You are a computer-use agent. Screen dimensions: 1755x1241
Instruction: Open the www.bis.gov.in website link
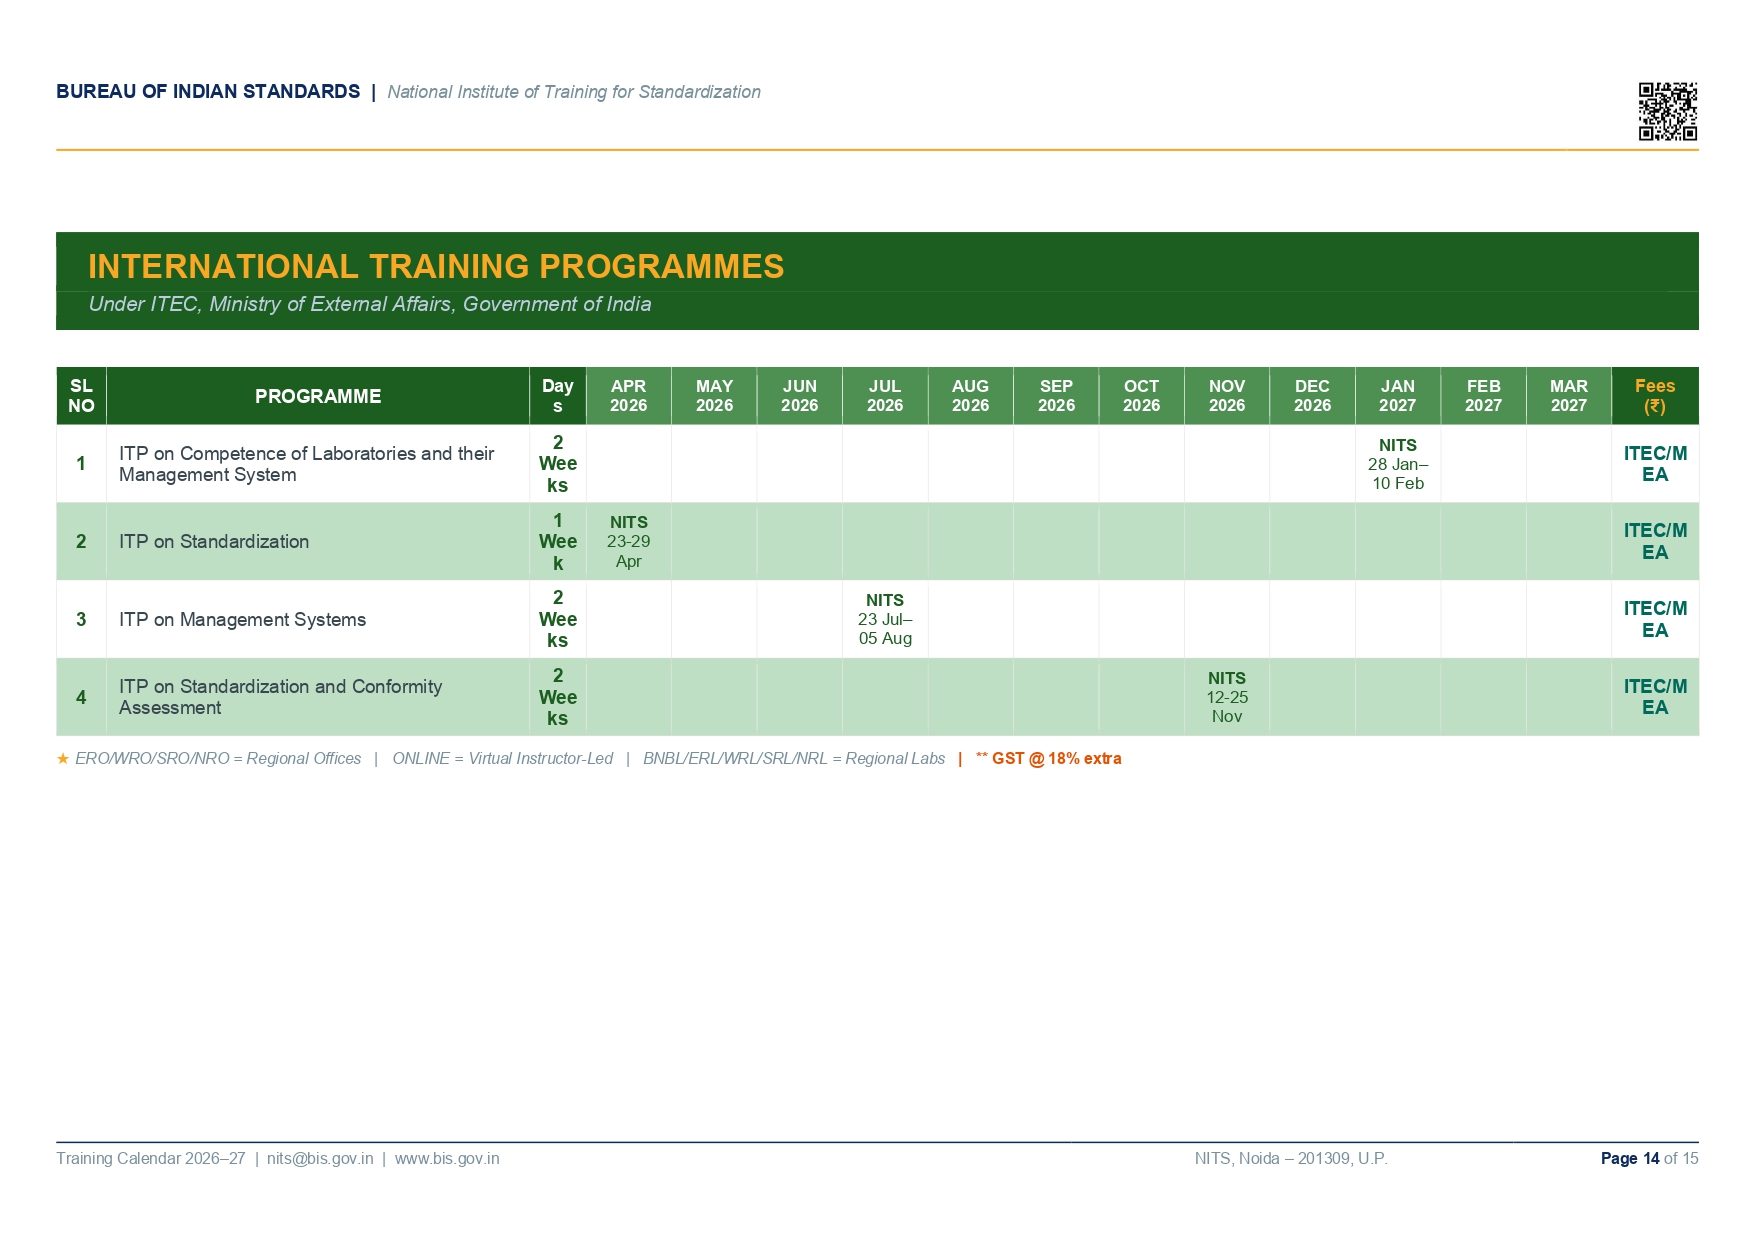447,1158
